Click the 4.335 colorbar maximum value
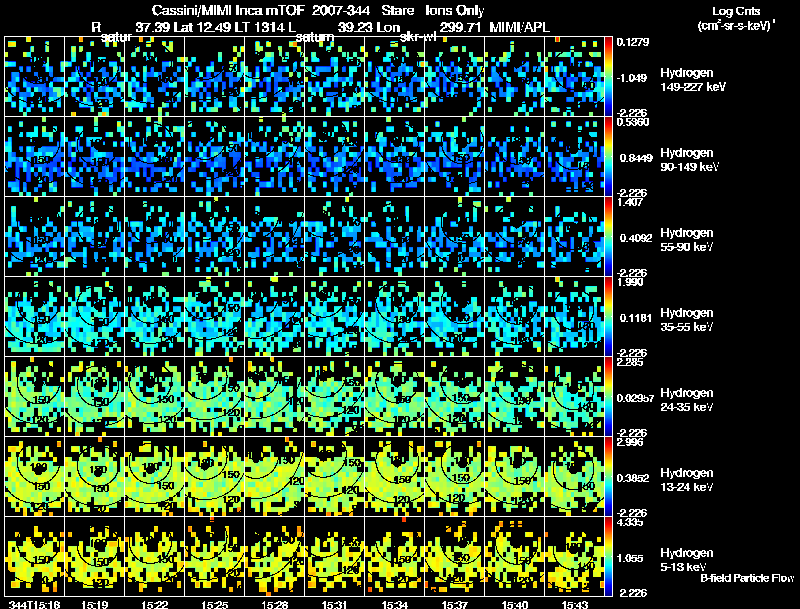This screenshot has height=609, width=800. (630, 522)
